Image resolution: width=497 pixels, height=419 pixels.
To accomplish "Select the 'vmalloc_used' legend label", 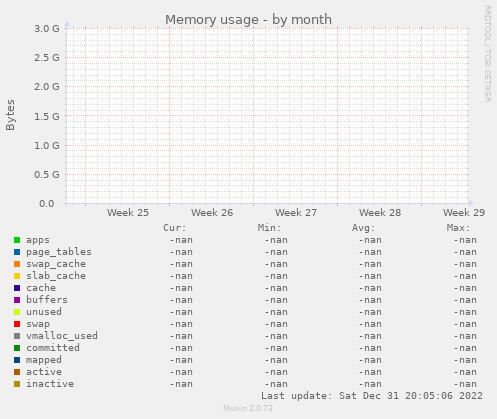I will 62,336.
